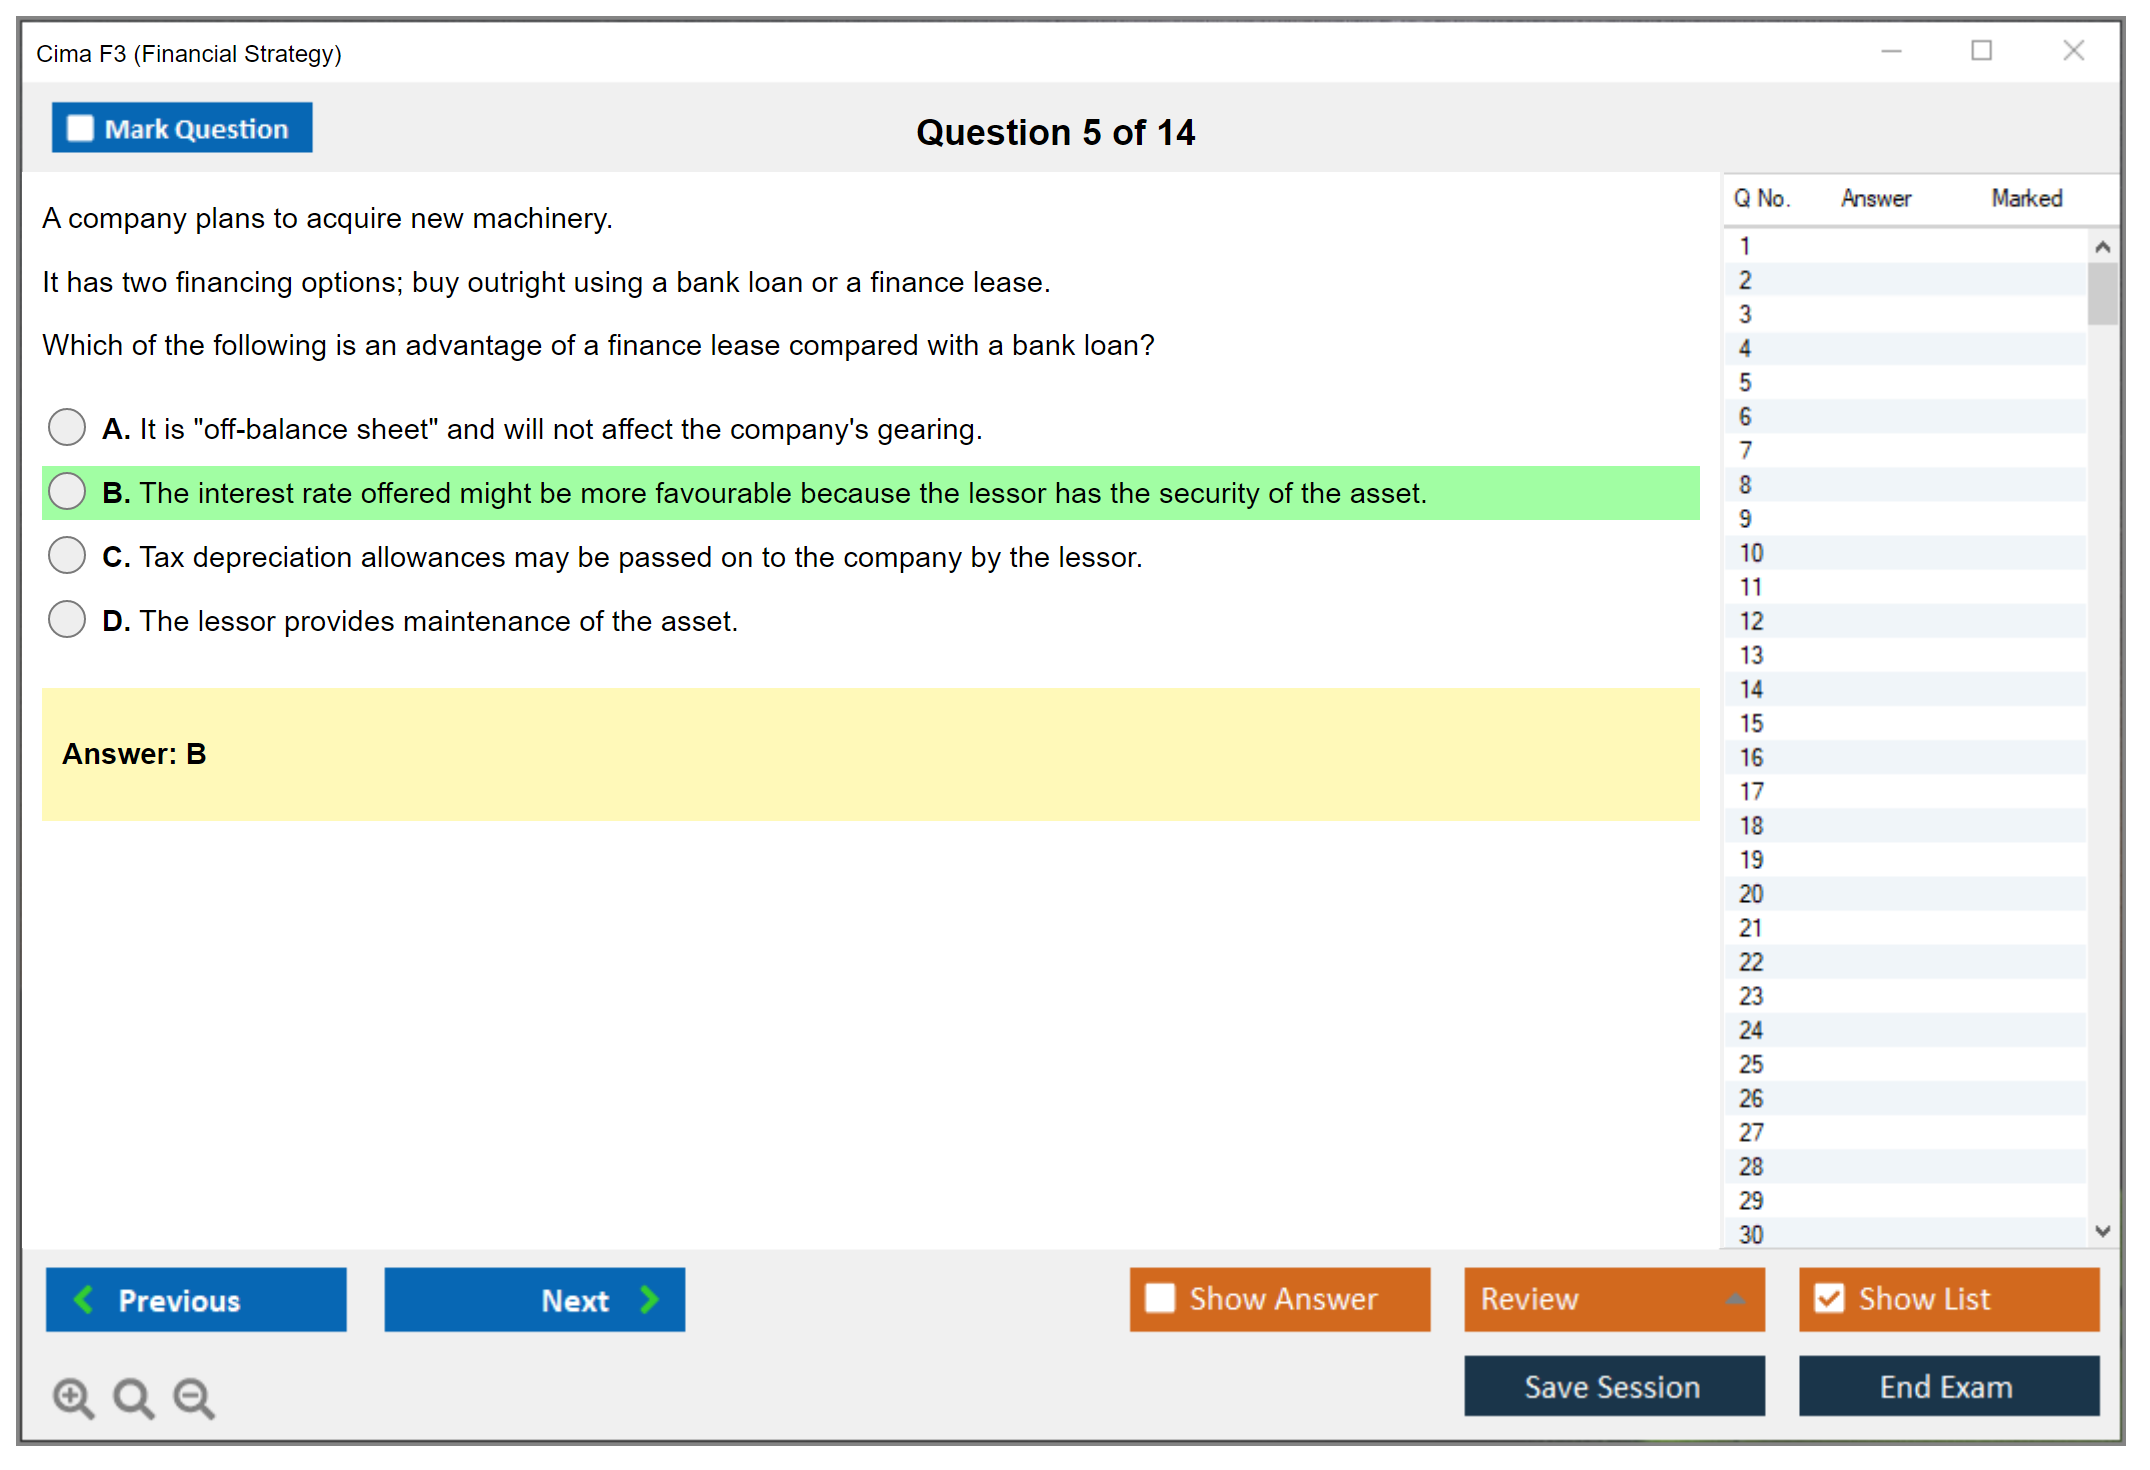
Task: Uncheck the Show List checkbox
Action: [x=1829, y=1298]
